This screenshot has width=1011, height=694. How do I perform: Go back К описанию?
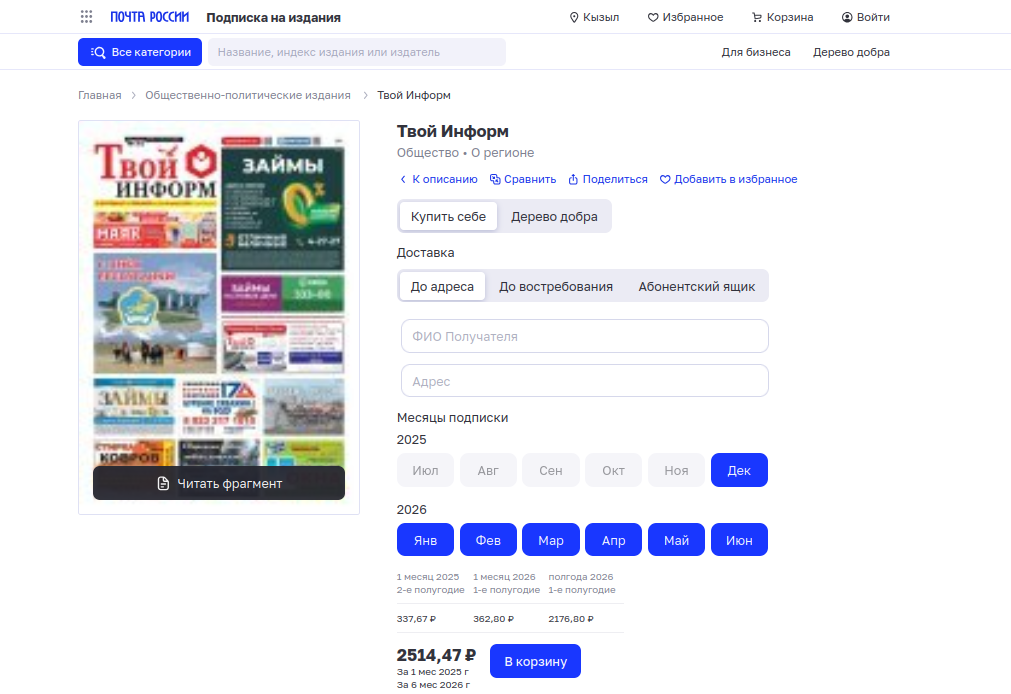coord(438,179)
